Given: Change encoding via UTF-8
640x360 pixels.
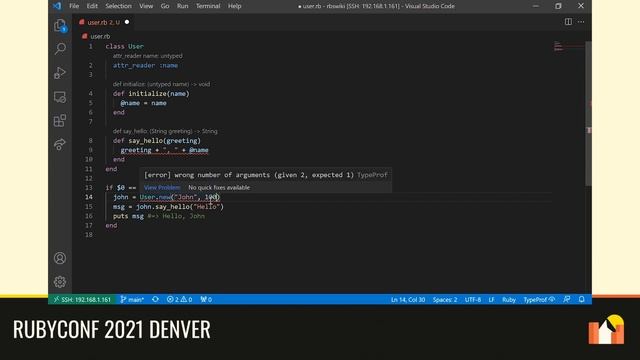Looking at the screenshot, I should click(x=473, y=300).
